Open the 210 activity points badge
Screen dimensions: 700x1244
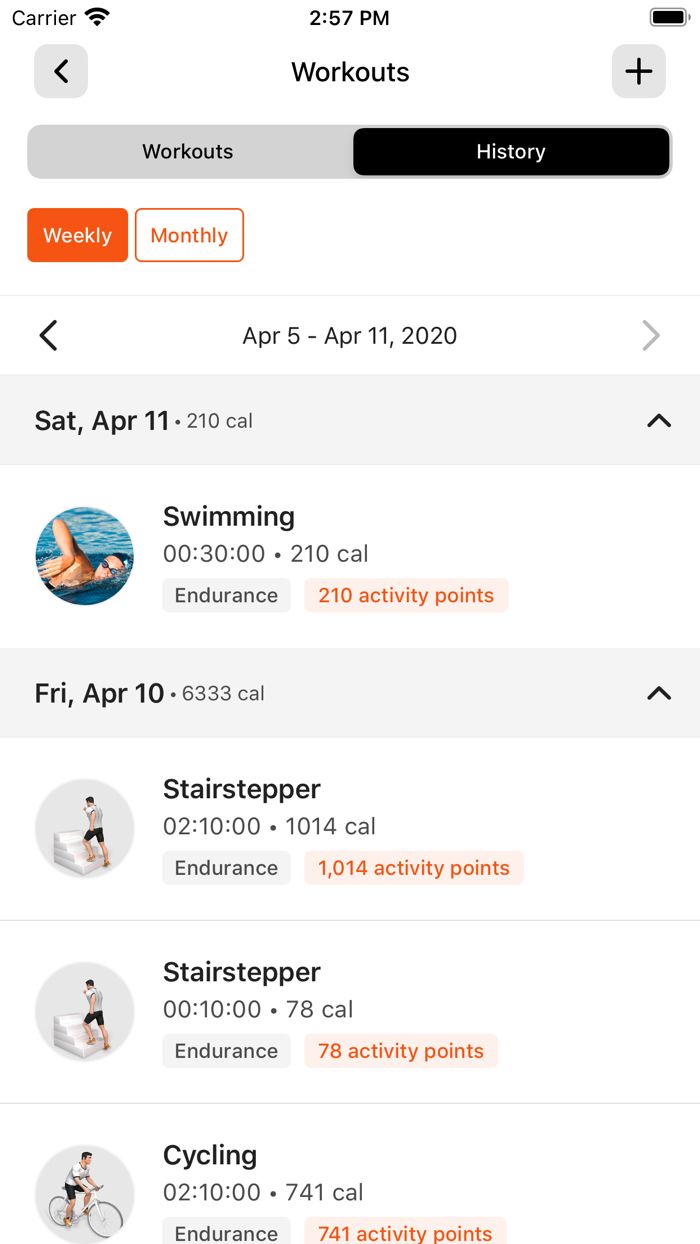[406, 595]
